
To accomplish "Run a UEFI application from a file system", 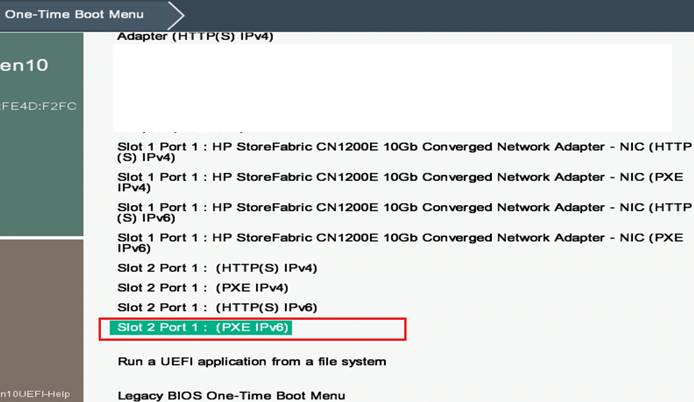I will coord(251,361).
